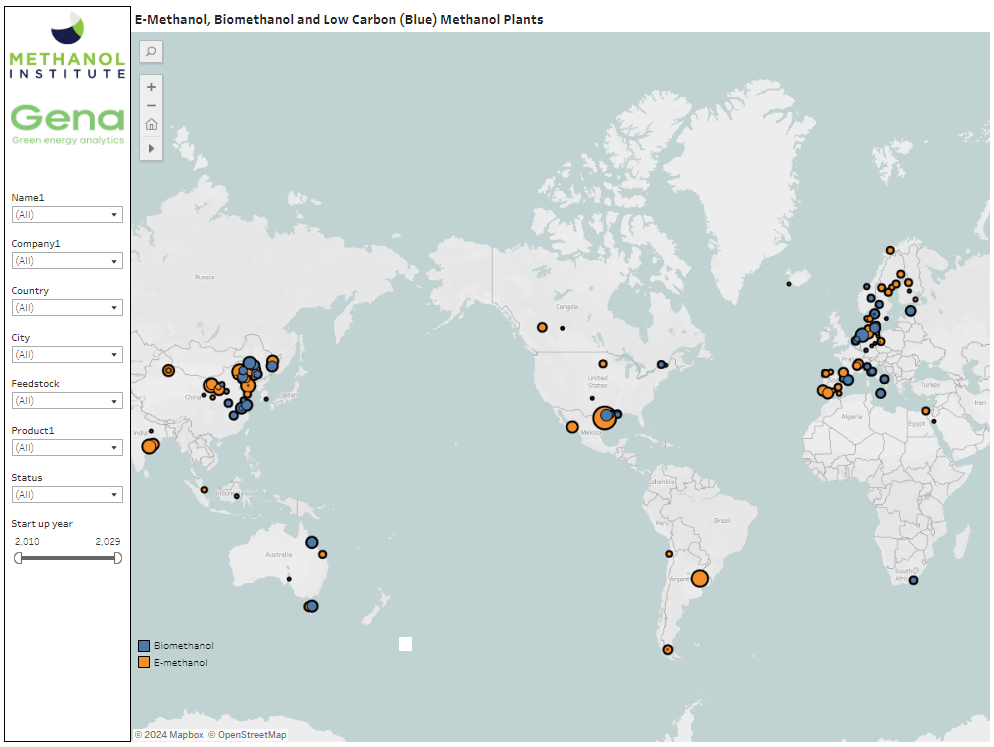The width and height of the screenshot is (994, 747).
Task: Open the Product1 filter dropdown
Action: point(67,448)
